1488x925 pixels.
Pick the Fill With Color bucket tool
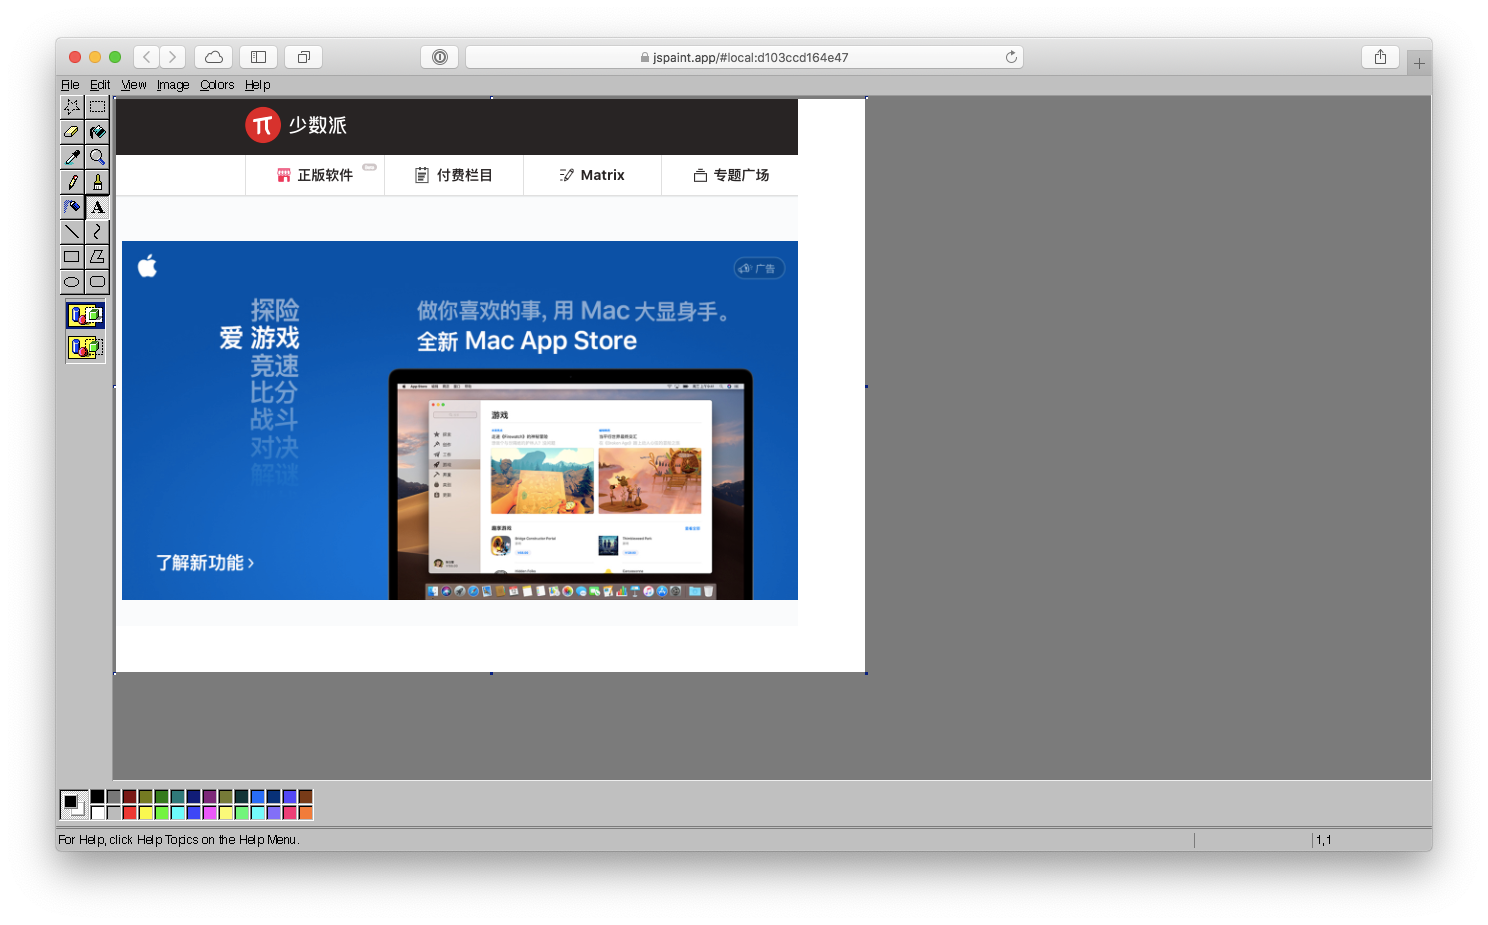97,131
